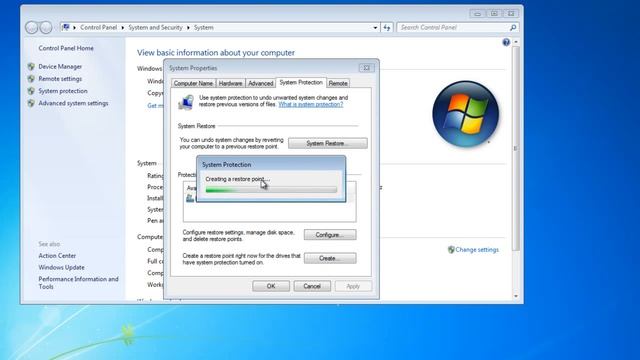
Task: Close the System Properties dialog
Action: click(x=367, y=68)
